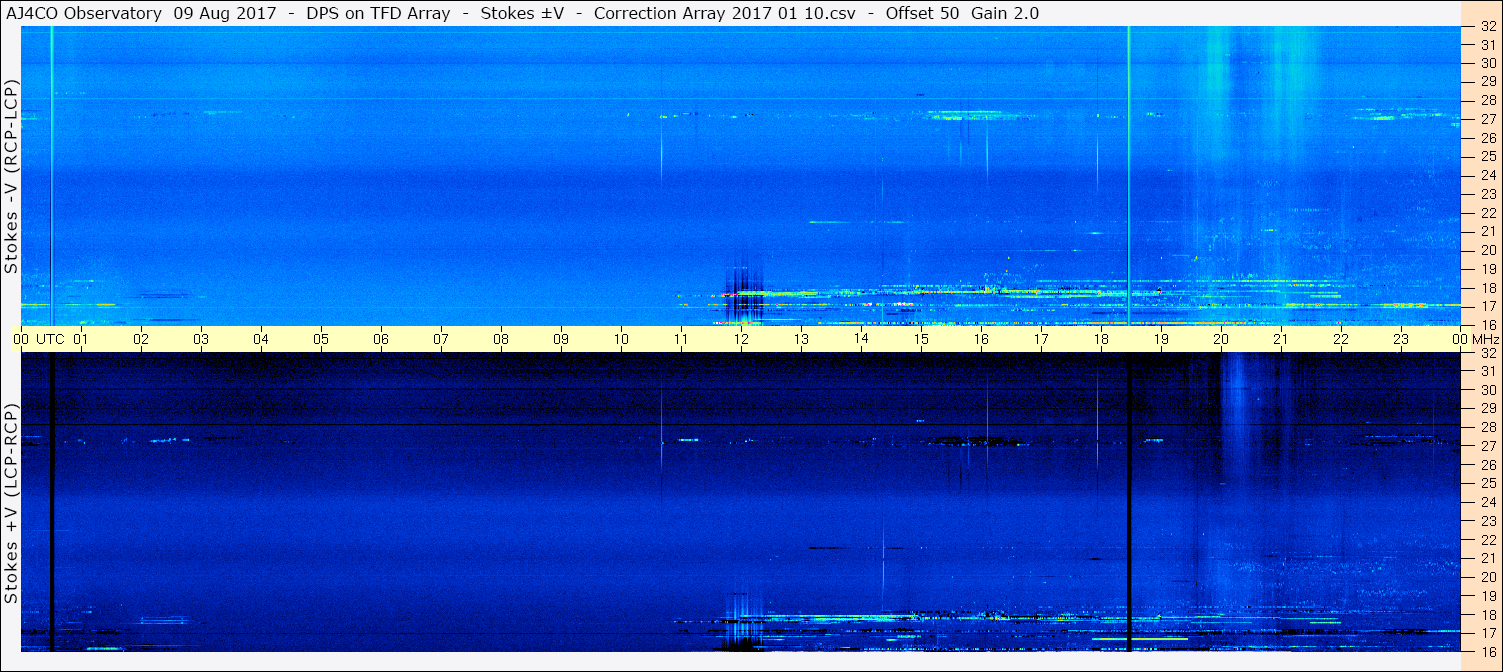Click black vertical gap near 18:30 in lower panel

click(x=1128, y=501)
